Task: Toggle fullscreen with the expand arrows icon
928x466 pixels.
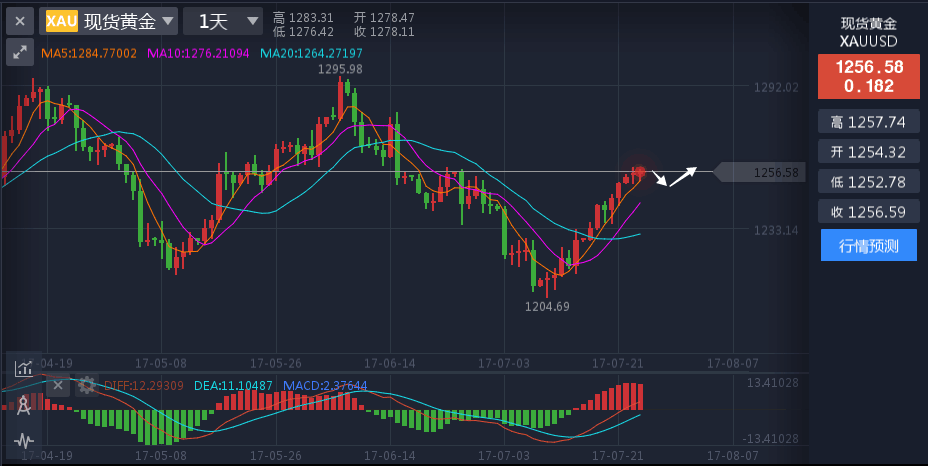Action: (x=19, y=52)
